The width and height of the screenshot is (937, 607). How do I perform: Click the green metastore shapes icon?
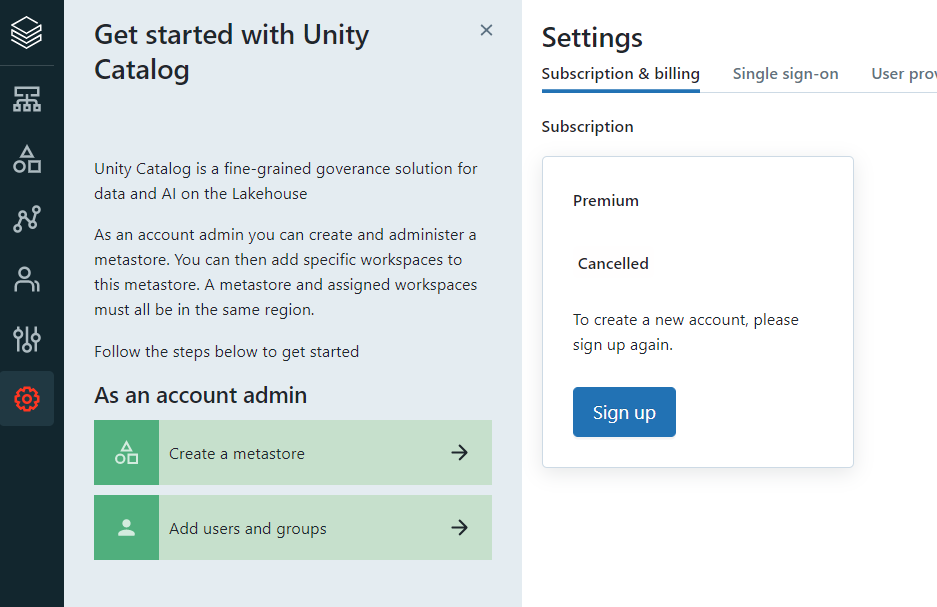pos(126,452)
